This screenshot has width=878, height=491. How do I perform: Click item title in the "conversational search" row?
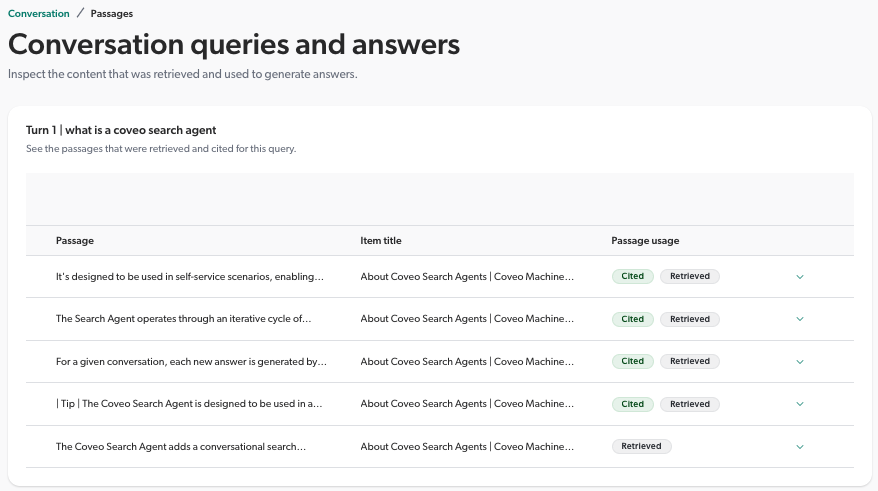coord(467,447)
